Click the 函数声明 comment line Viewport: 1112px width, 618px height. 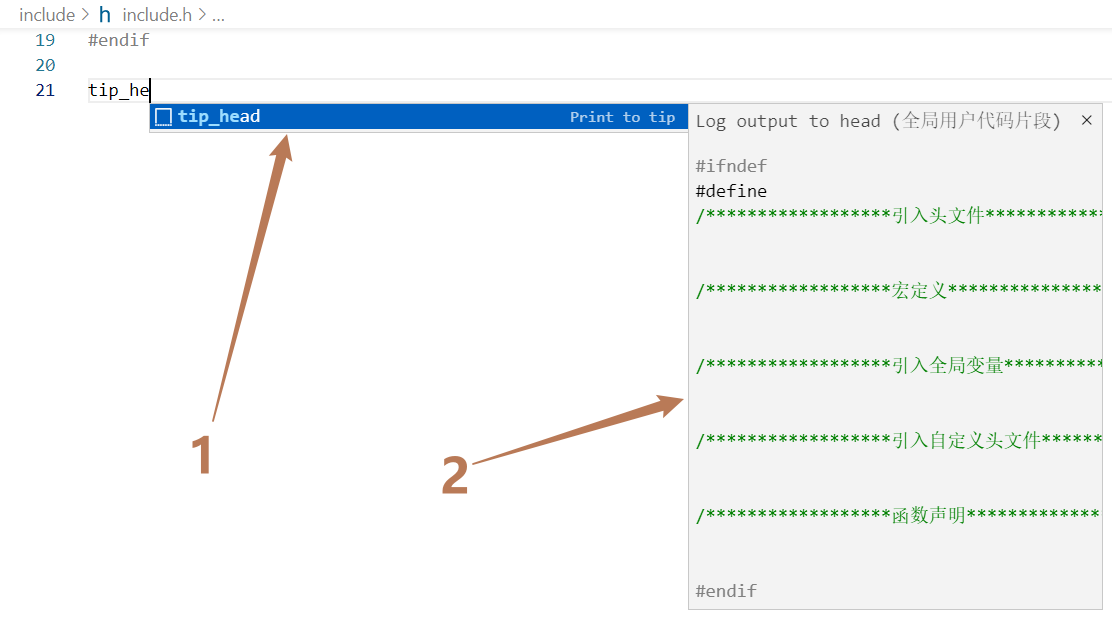click(898, 516)
